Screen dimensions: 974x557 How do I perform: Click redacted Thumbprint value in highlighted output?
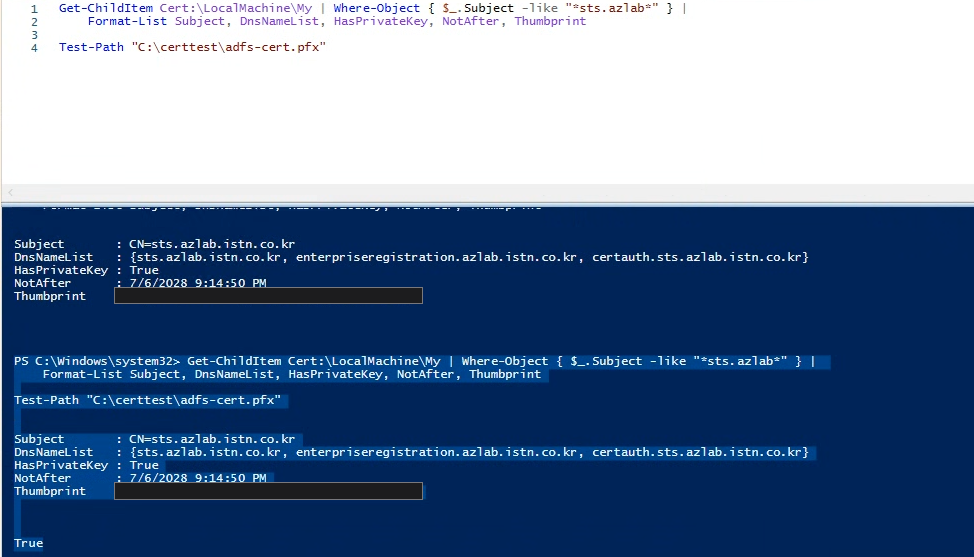[x=268, y=491]
